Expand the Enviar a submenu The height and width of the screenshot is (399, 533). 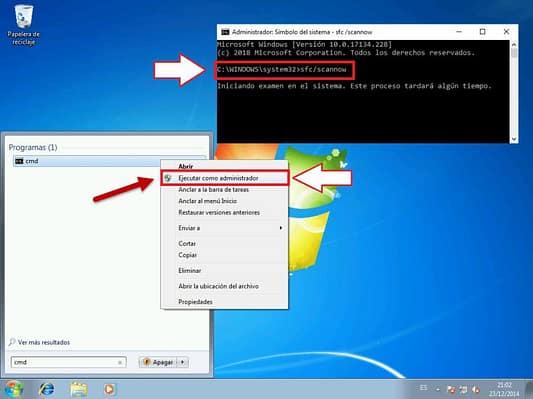tap(224, 228)
